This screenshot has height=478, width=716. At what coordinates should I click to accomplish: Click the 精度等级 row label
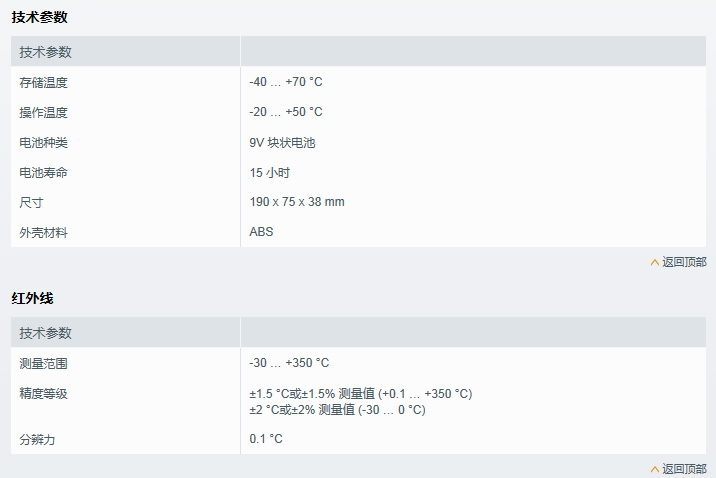(44, 394)
